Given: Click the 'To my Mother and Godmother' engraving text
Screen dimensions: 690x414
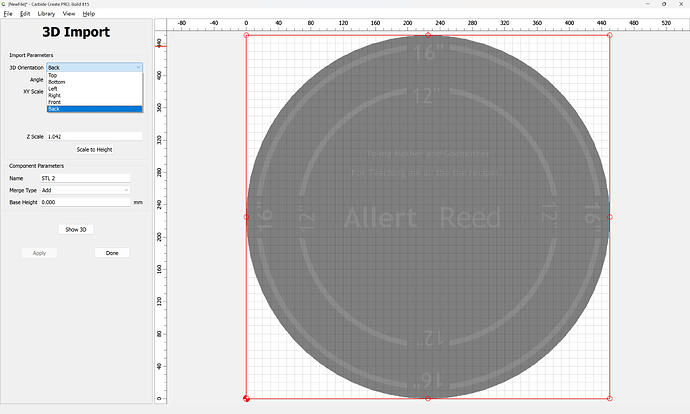Looking at the screenshot, I should (x=428, y=154).
